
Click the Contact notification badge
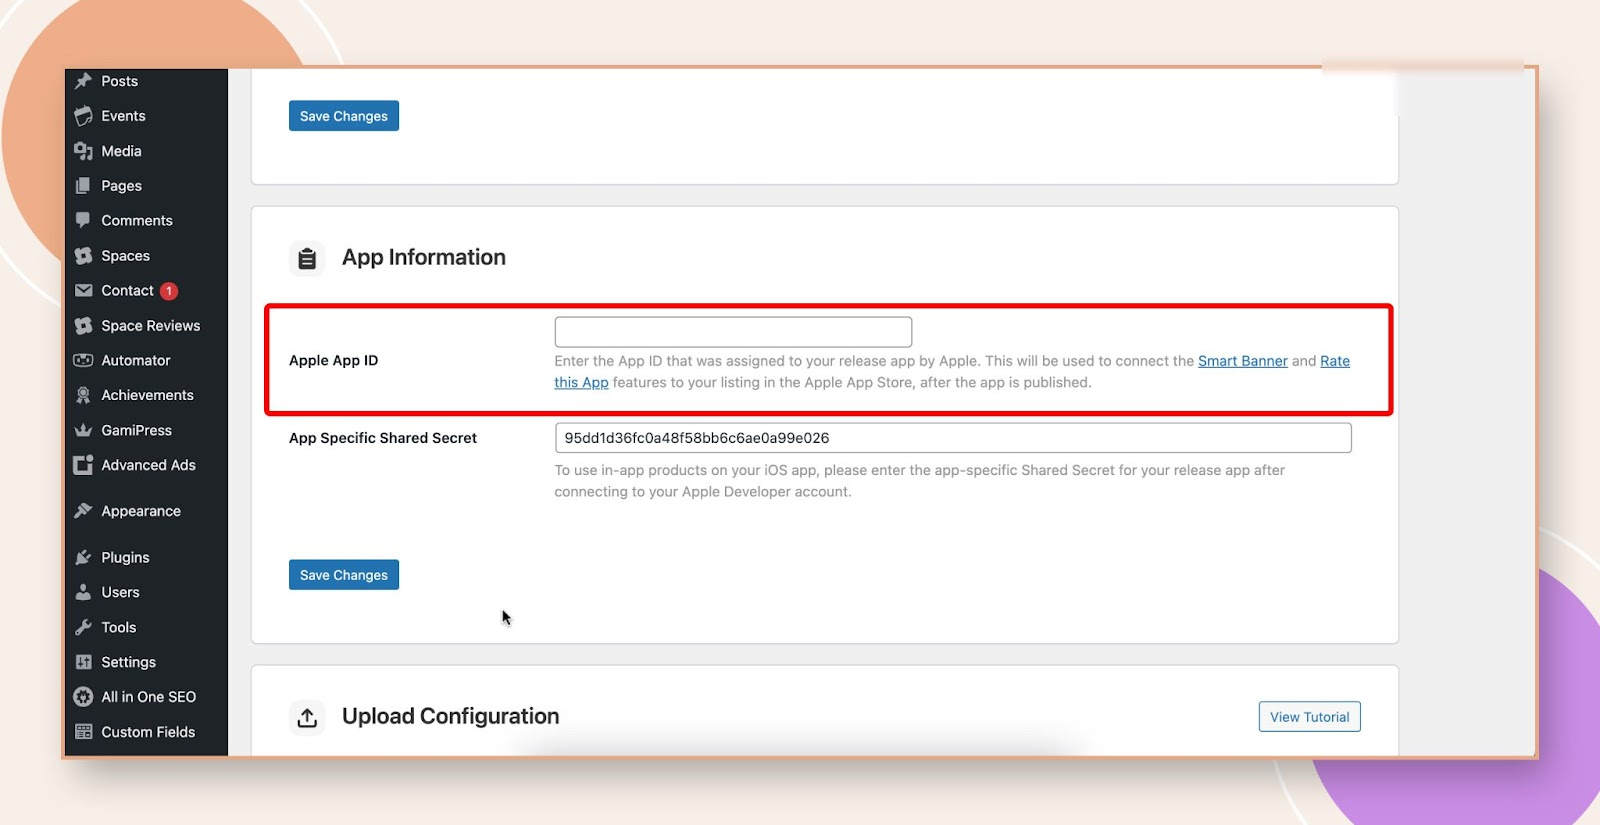point(169,291)
